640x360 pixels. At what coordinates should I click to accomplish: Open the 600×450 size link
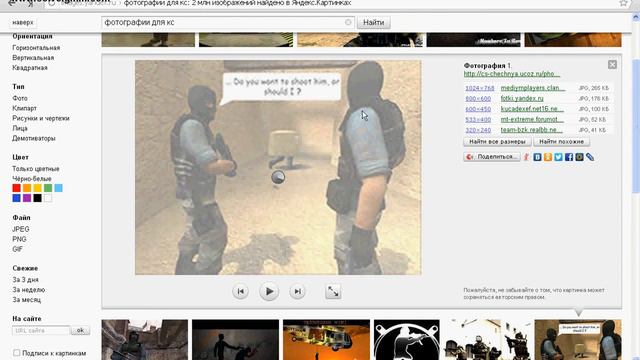tap(478, 109)
